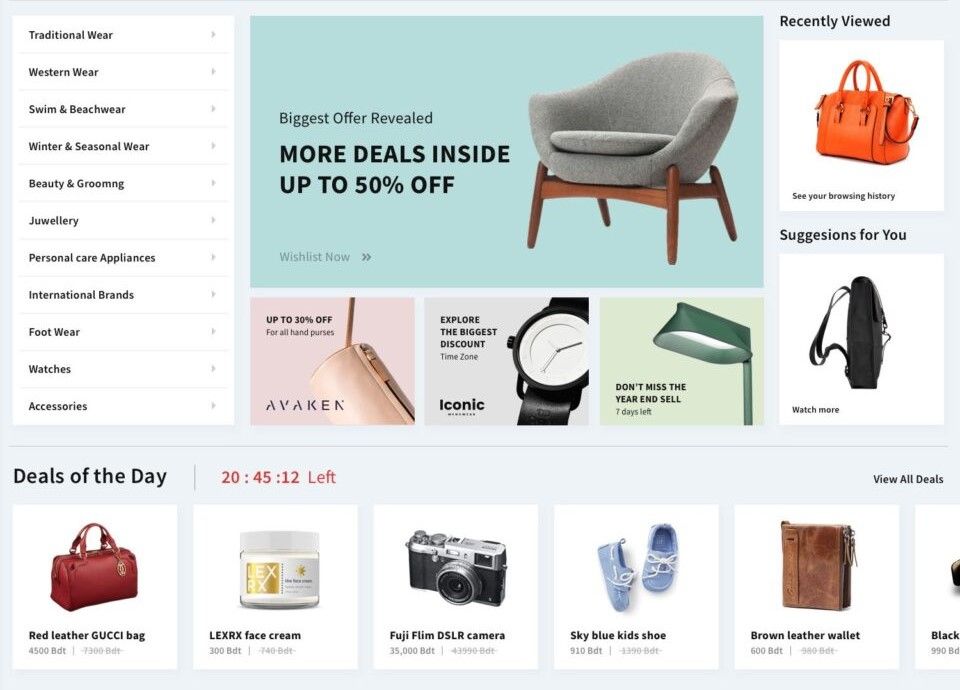Click the orange handbag in Recently Viewed
The image size is (960, 690).
(866, 111)
